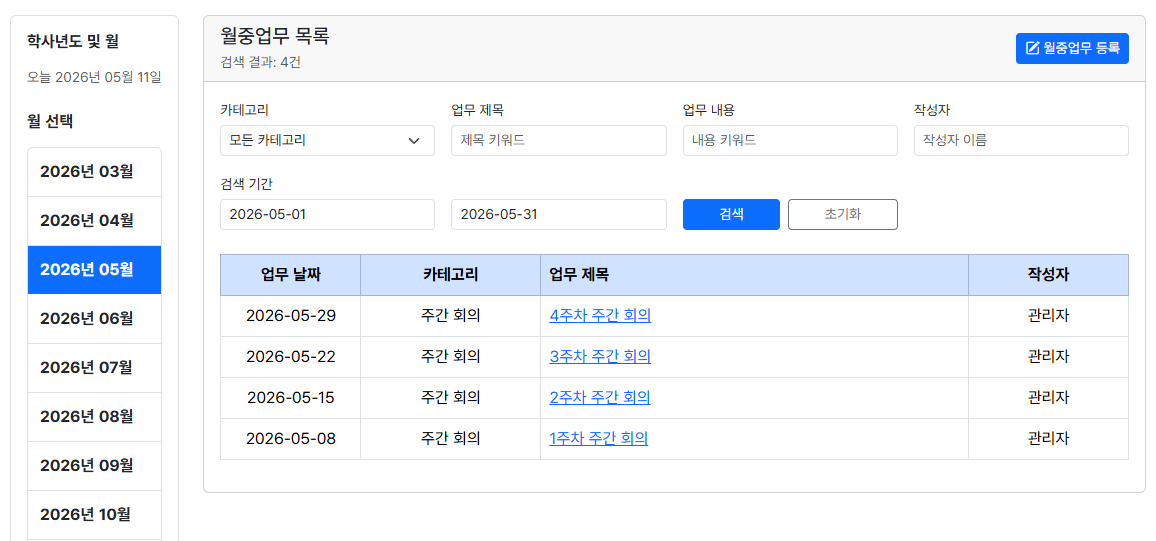This screenshot has width=1156, height=541.
Task: Open the 4주차 주간 회의 link
Action: (600, 316)
